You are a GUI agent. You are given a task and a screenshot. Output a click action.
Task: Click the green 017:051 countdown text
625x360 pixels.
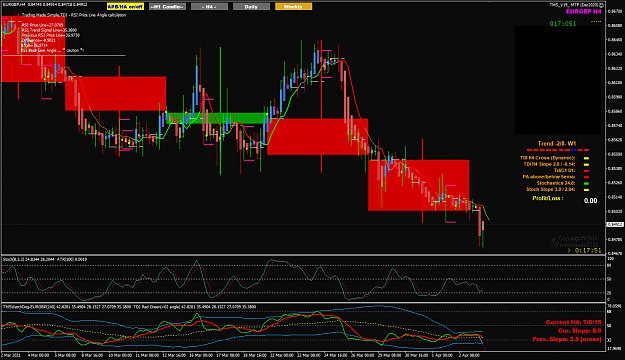pyautogui.click(x=563, y=24)
